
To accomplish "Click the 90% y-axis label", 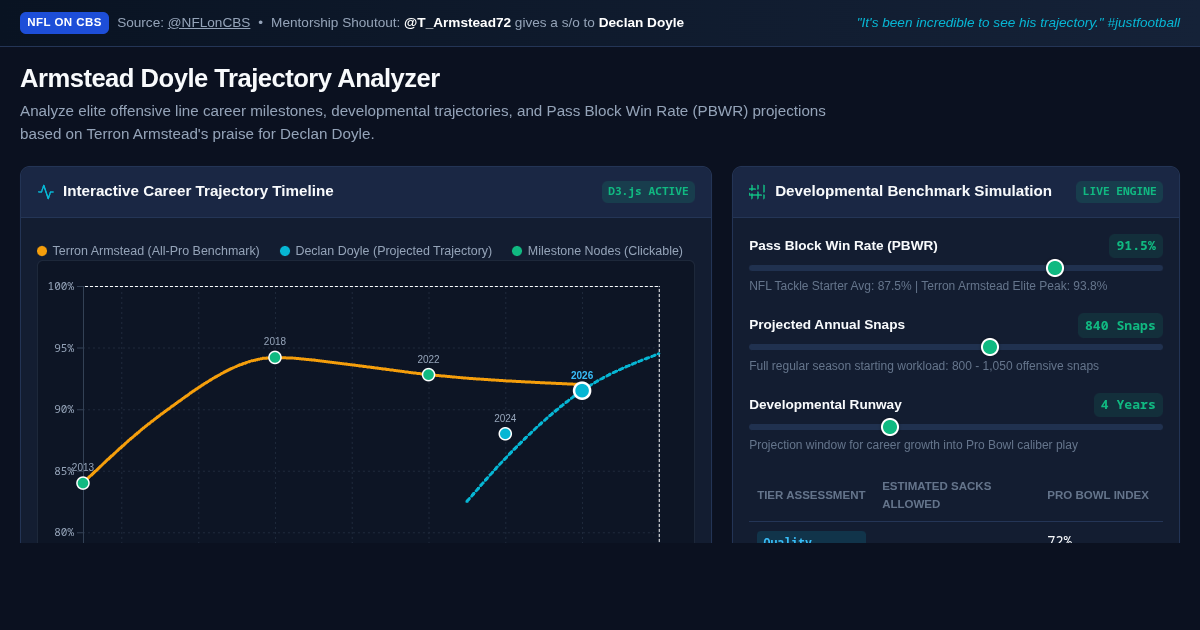I will (64, 410).
